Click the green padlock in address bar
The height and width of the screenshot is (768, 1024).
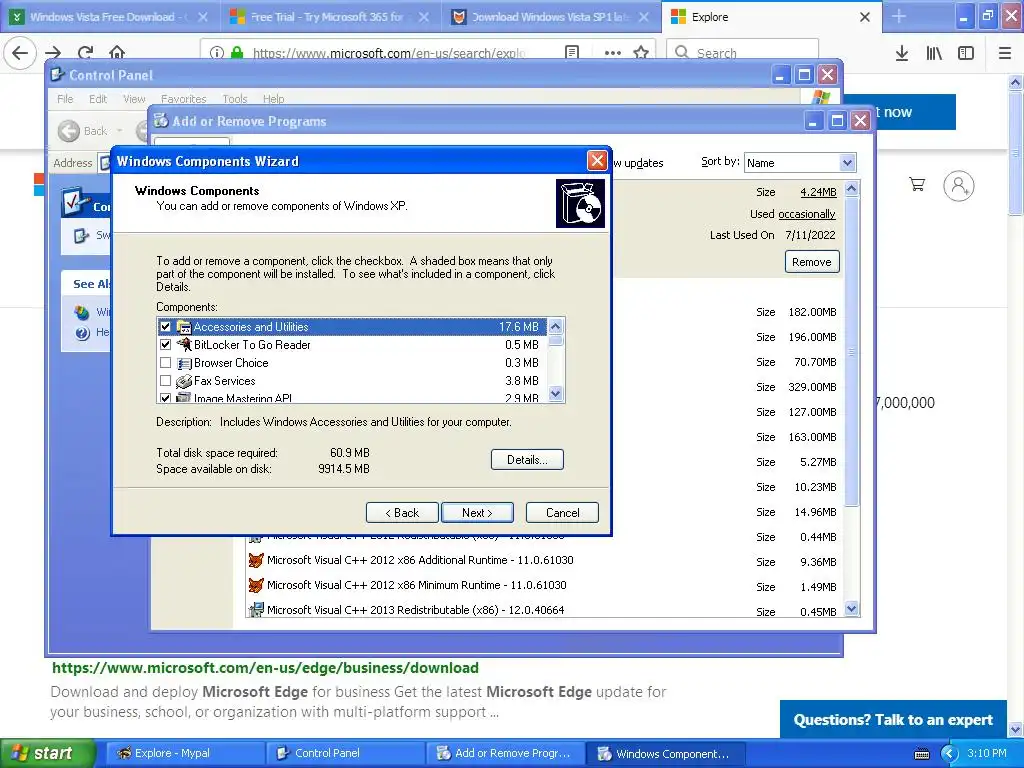pos(237,53)
